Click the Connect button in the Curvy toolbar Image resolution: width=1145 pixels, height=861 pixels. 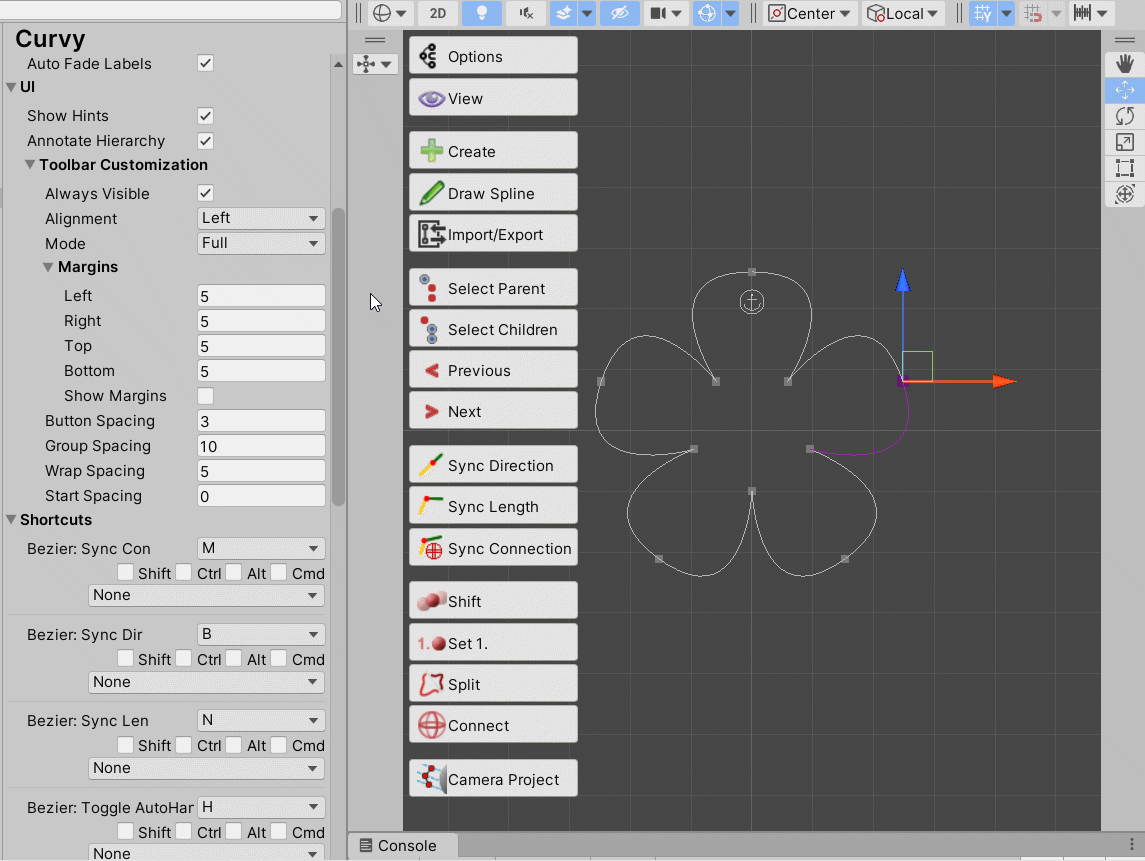[492, 724]
